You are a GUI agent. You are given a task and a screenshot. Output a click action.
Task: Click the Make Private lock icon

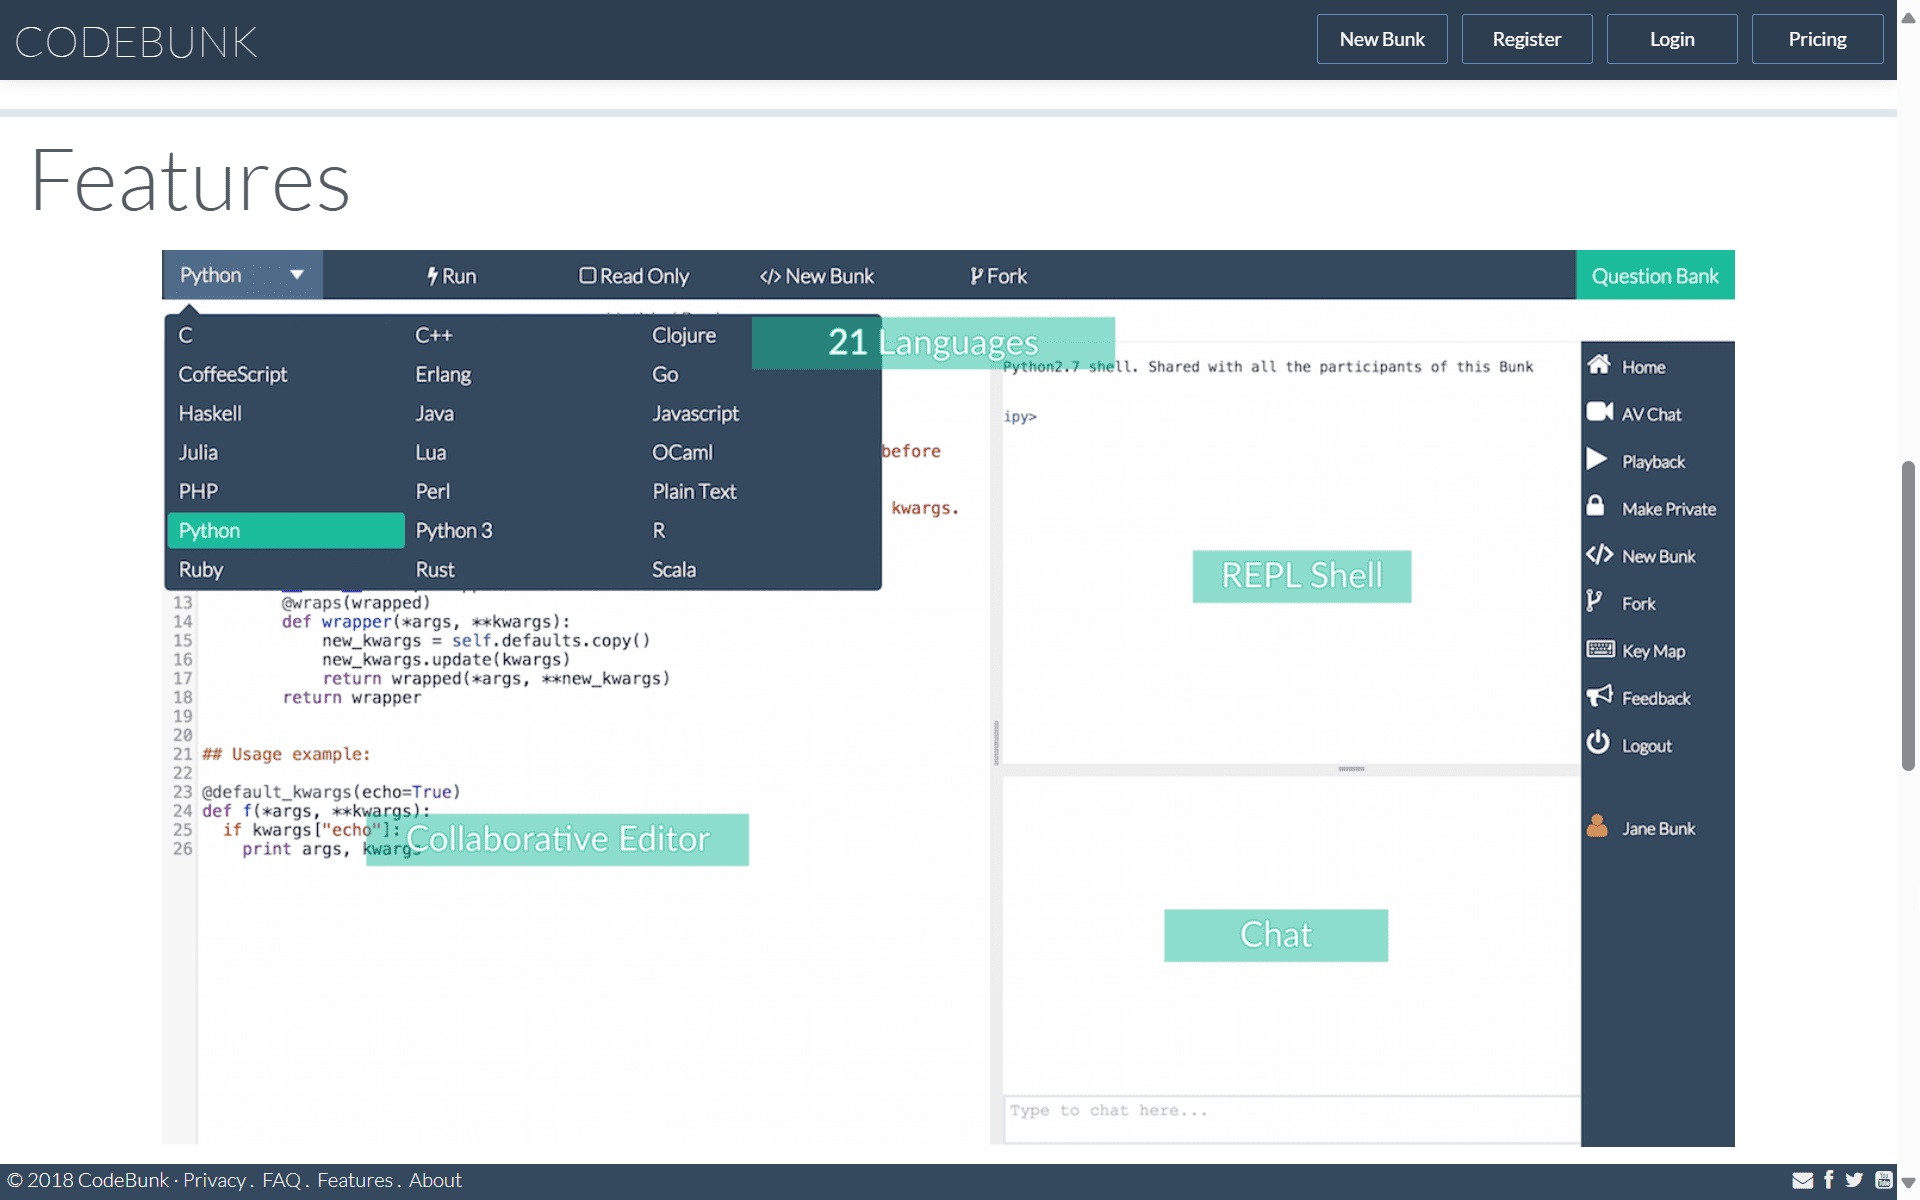pyautogui.click(x=1596, y=506)
